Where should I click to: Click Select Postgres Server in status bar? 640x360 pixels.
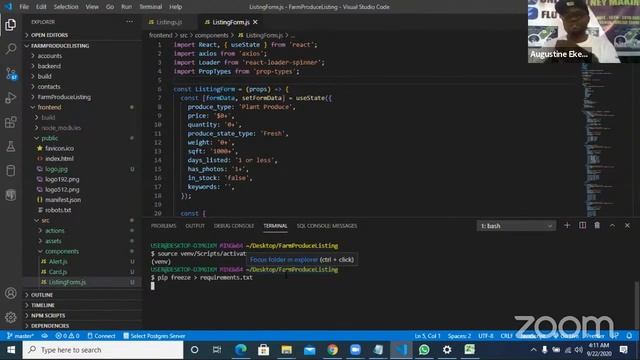[154, 336]
